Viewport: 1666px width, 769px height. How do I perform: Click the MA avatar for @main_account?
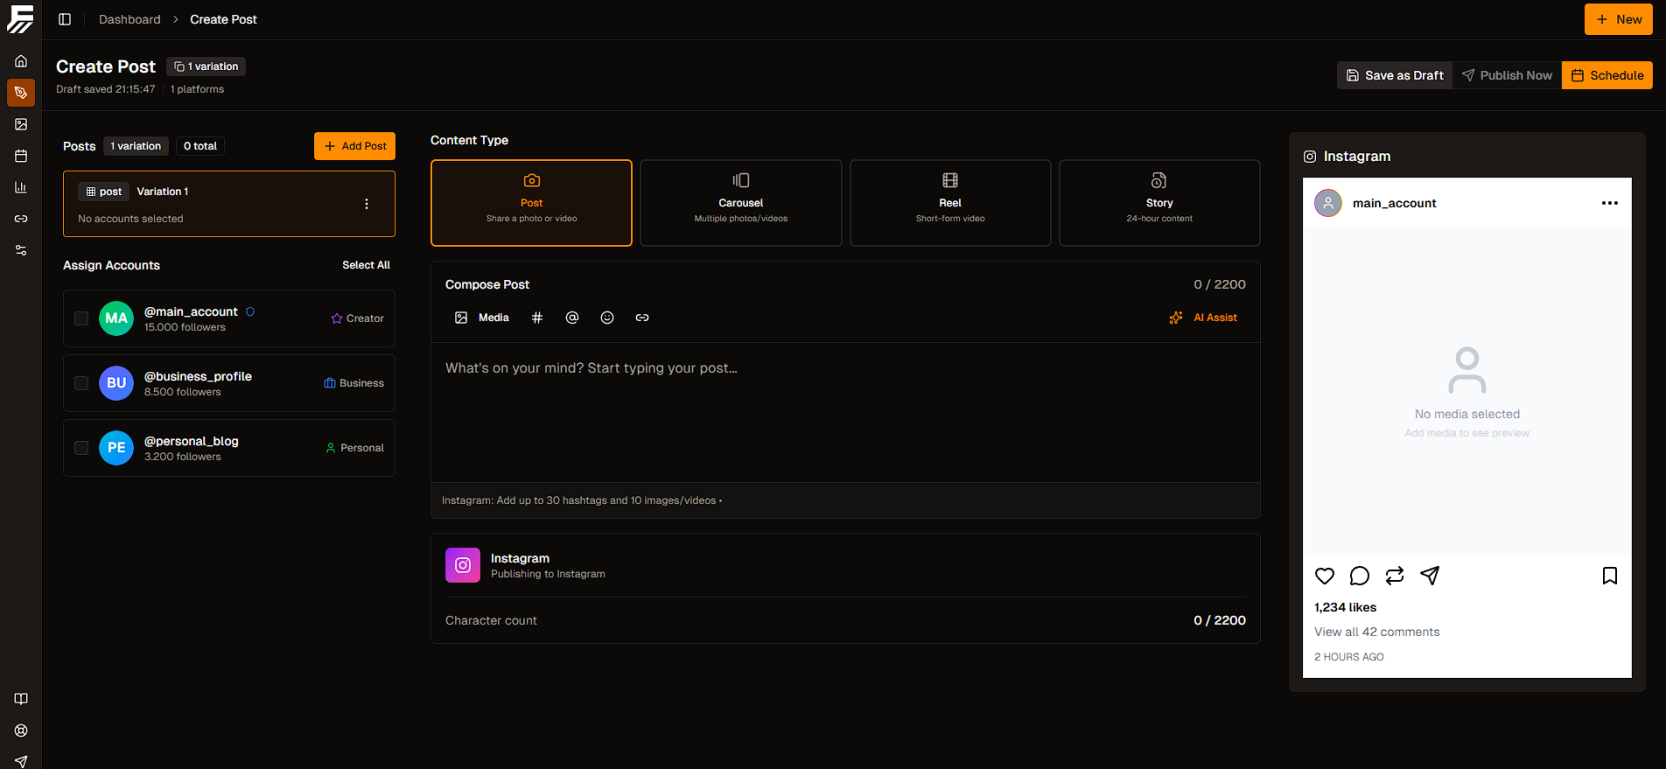pos(116,318)
